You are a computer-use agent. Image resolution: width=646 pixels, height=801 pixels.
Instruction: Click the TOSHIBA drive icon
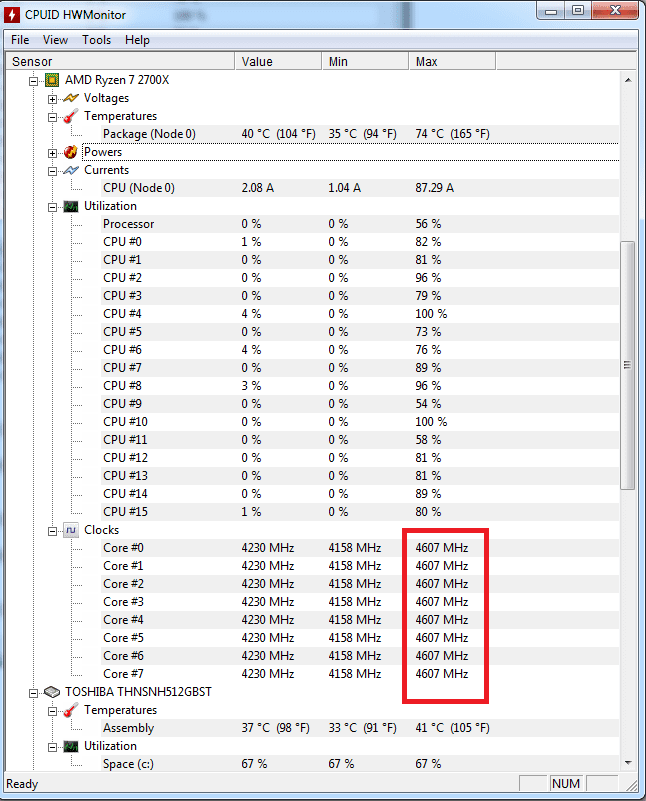coord(52,692)
